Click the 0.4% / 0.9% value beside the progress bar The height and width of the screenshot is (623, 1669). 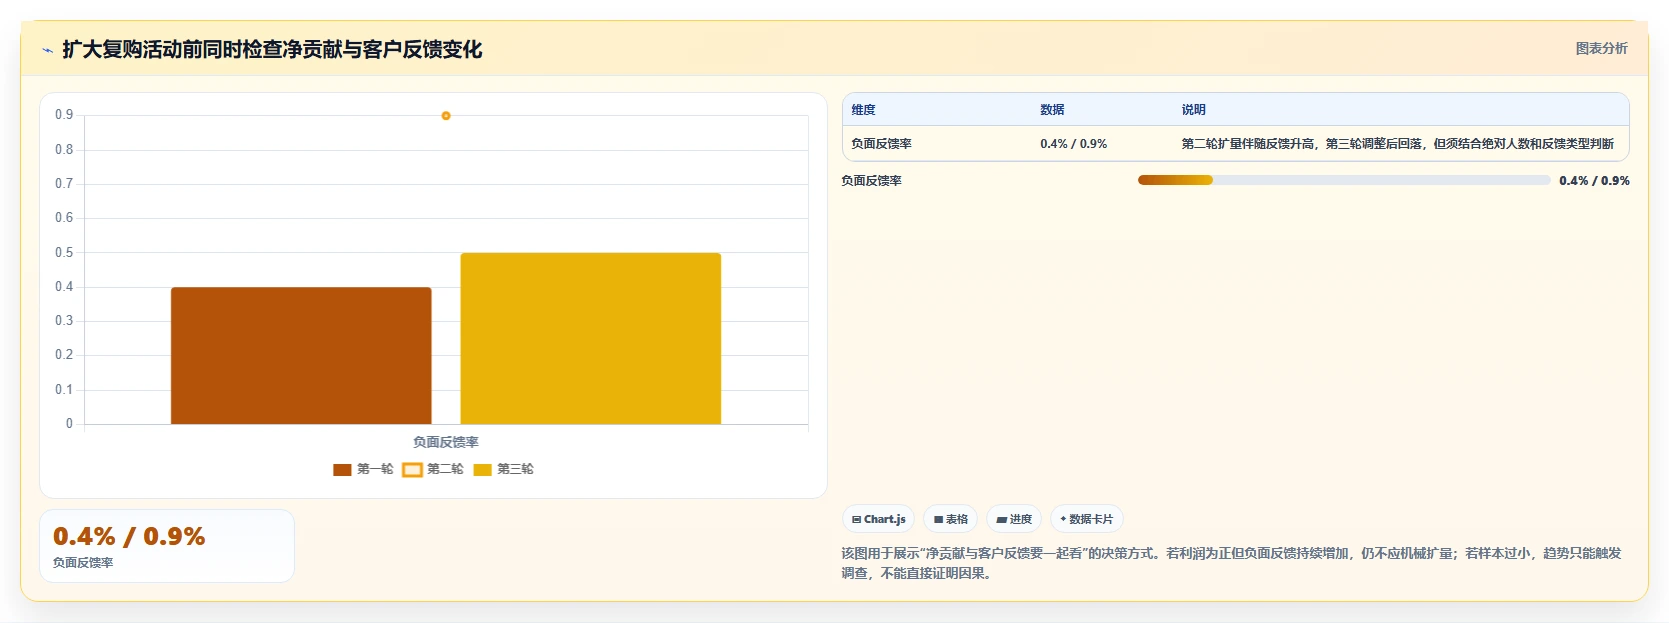[1594, 181]
